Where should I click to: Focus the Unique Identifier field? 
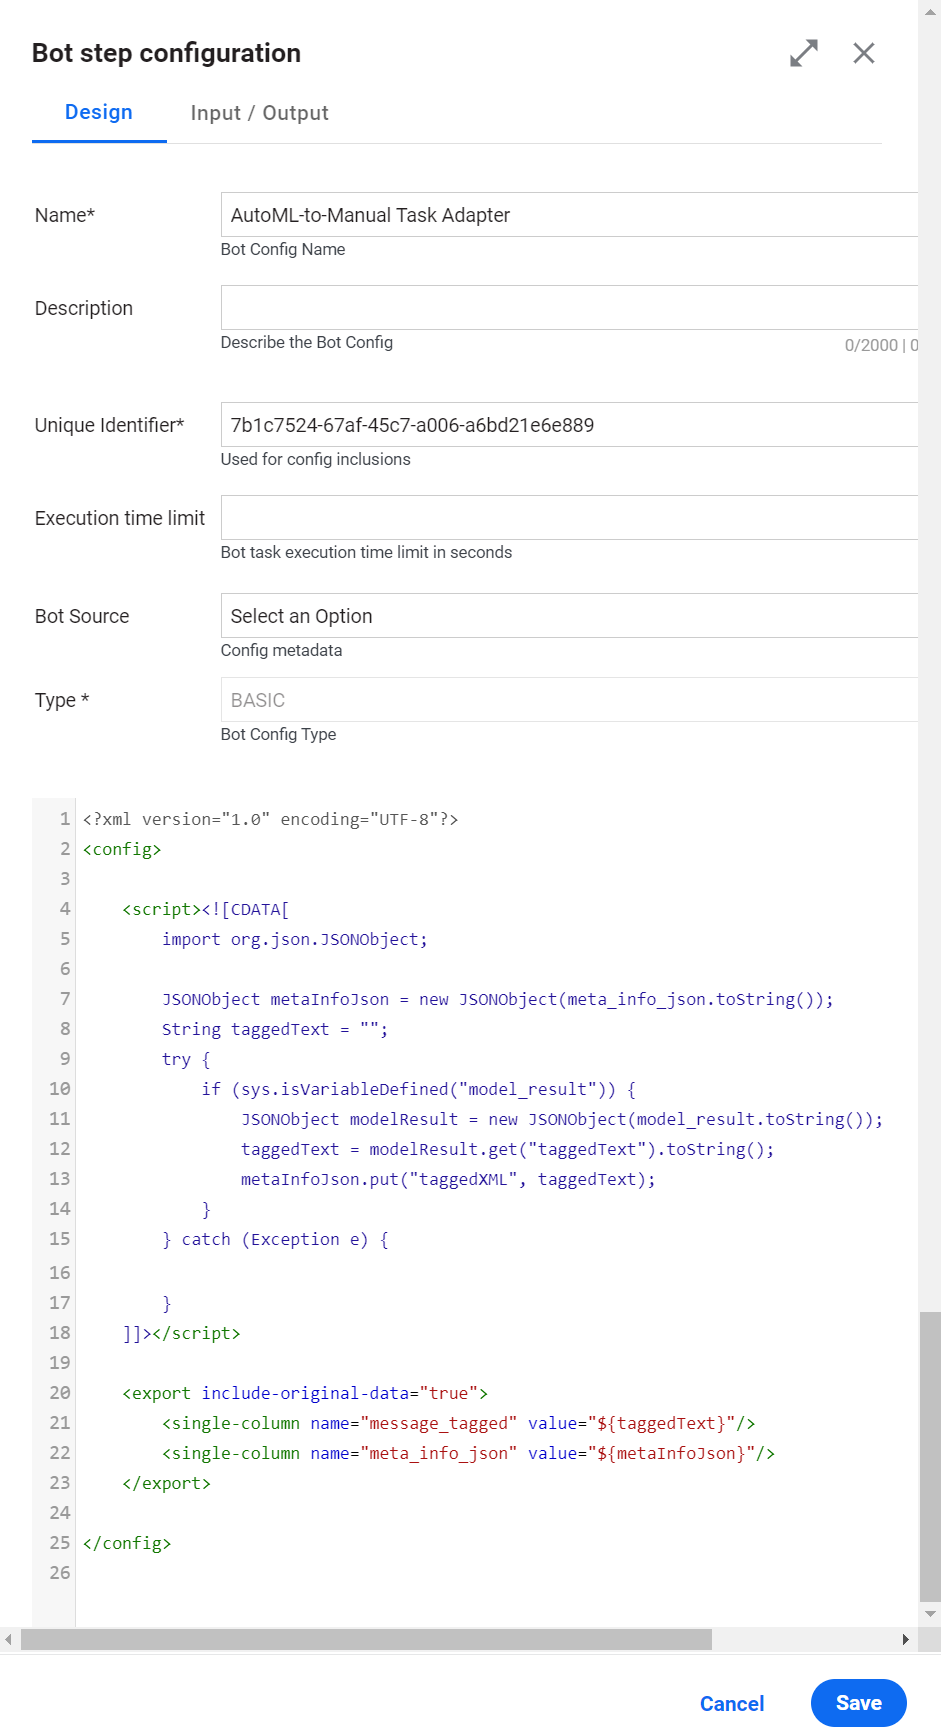tap(569, 425)
